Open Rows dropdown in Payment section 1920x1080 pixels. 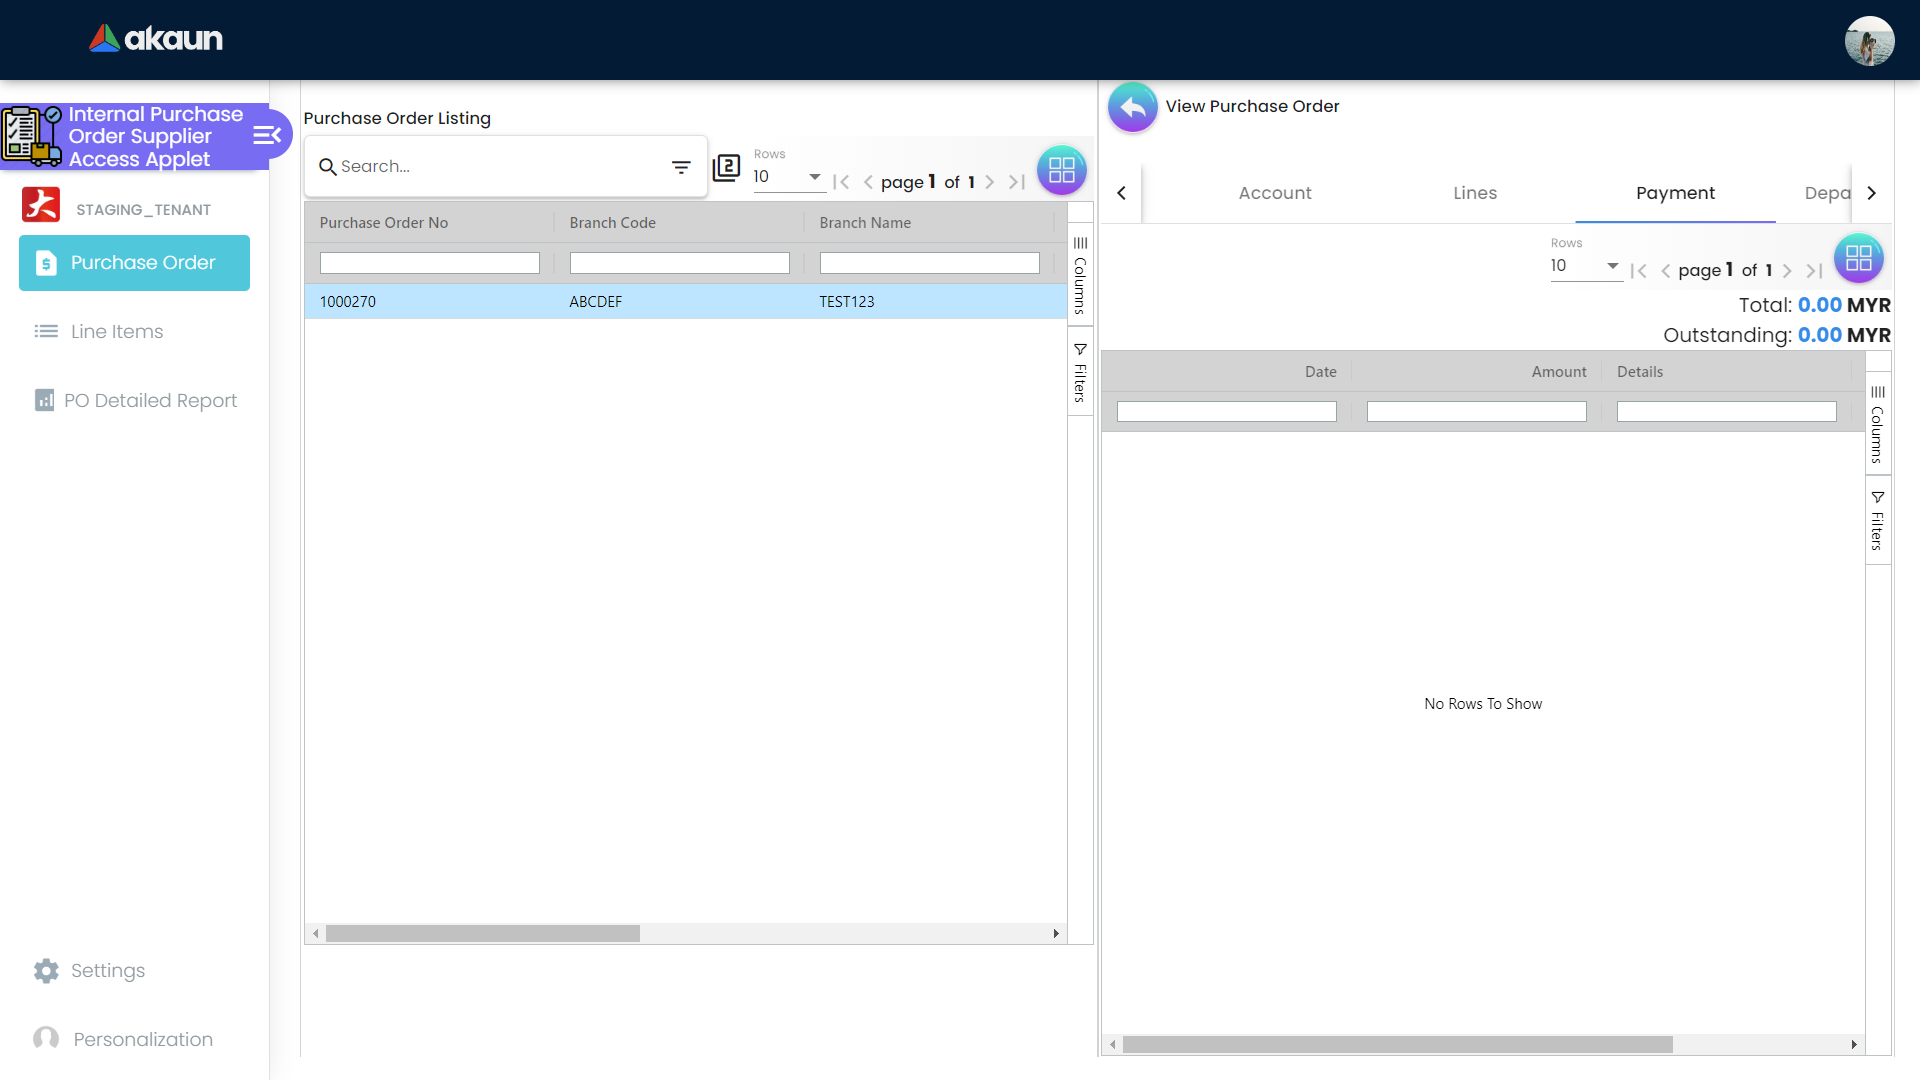click(x=1585, y=266)
